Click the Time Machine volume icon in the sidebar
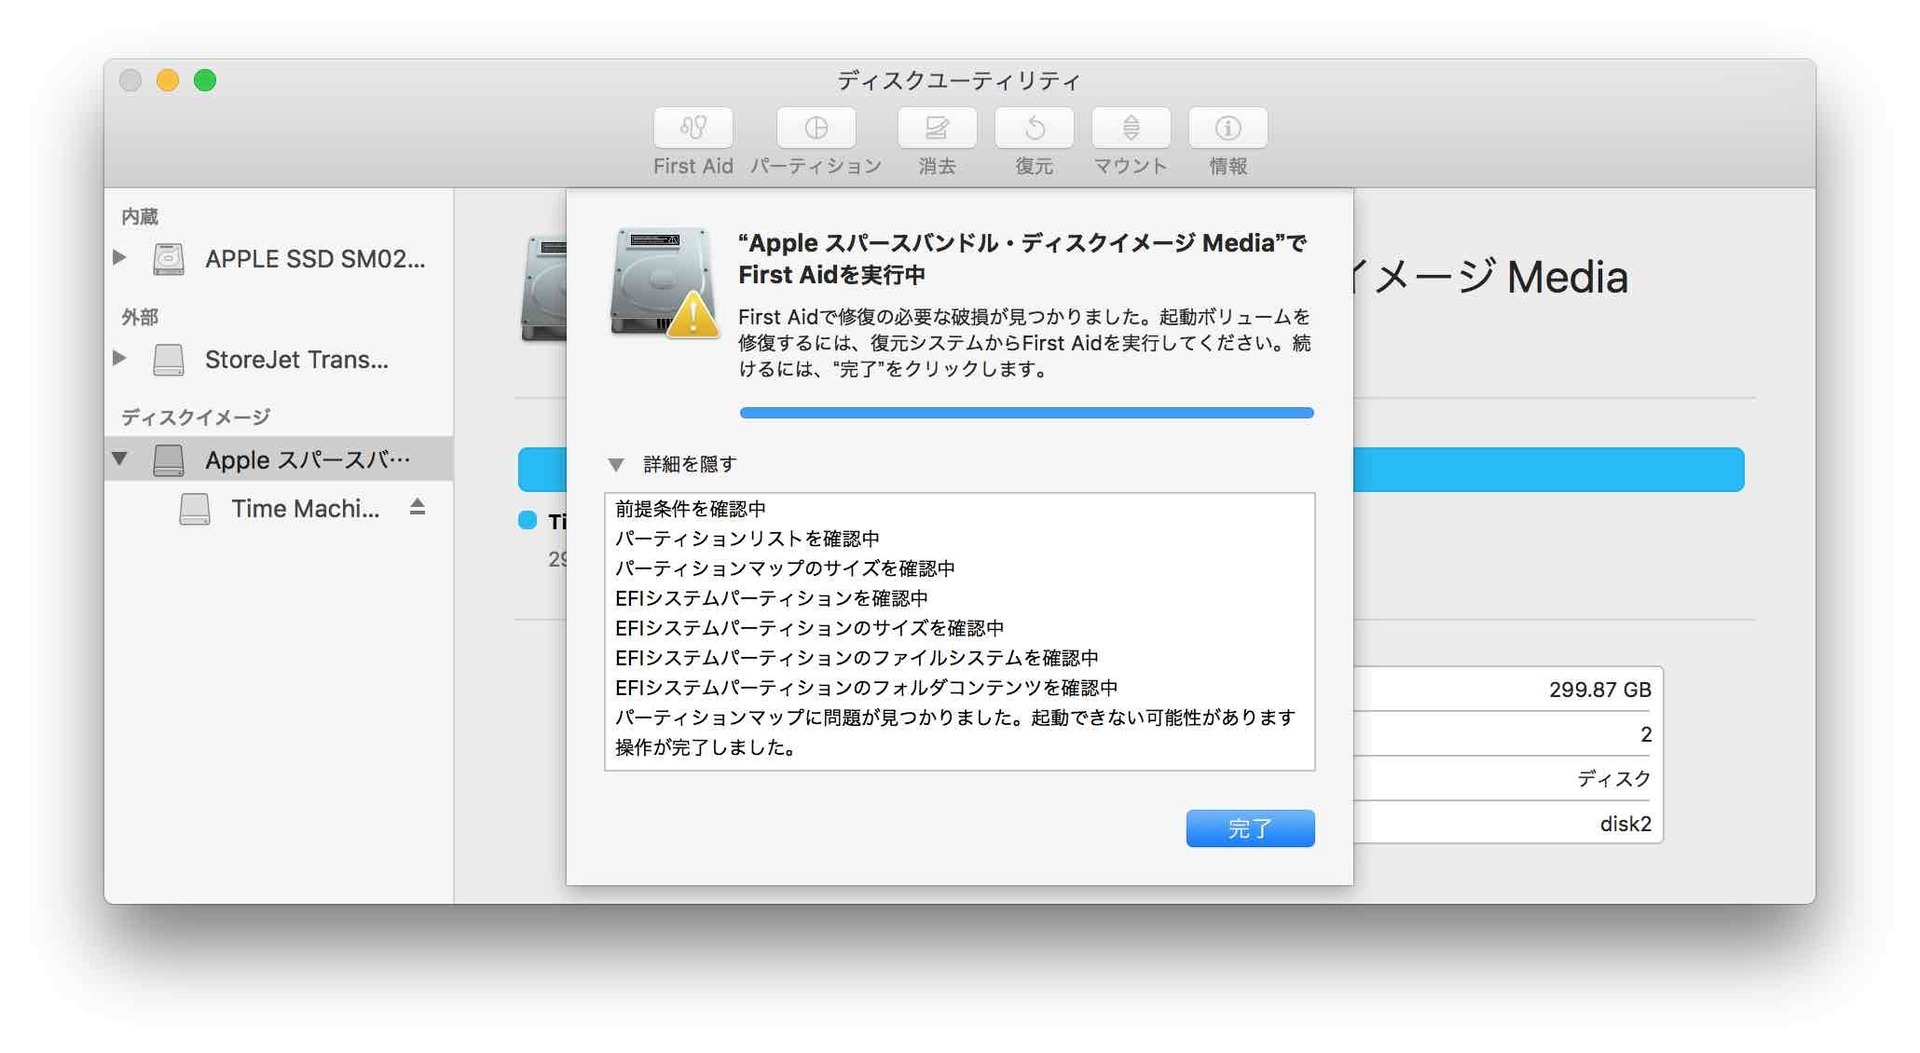1920x1053 pixels. coord(195,509)
